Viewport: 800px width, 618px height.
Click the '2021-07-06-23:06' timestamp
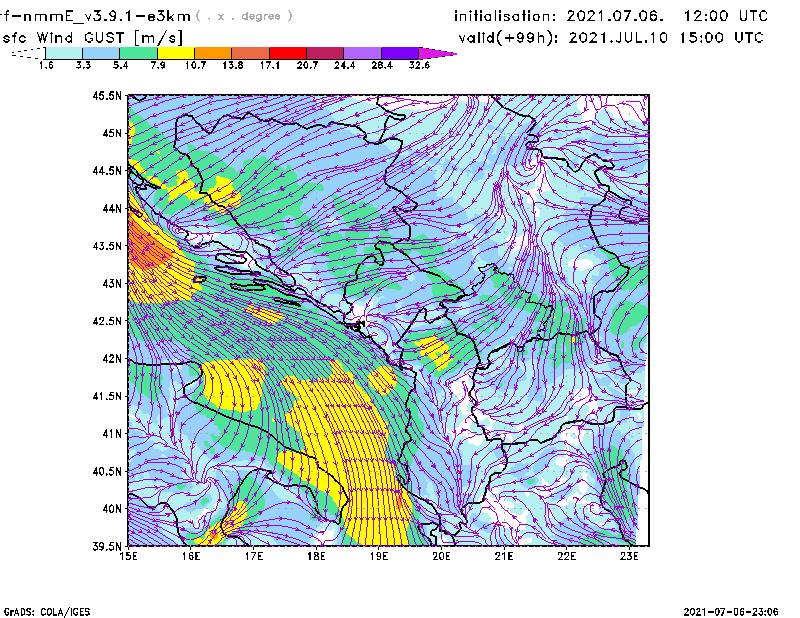(x=731, y=612)
